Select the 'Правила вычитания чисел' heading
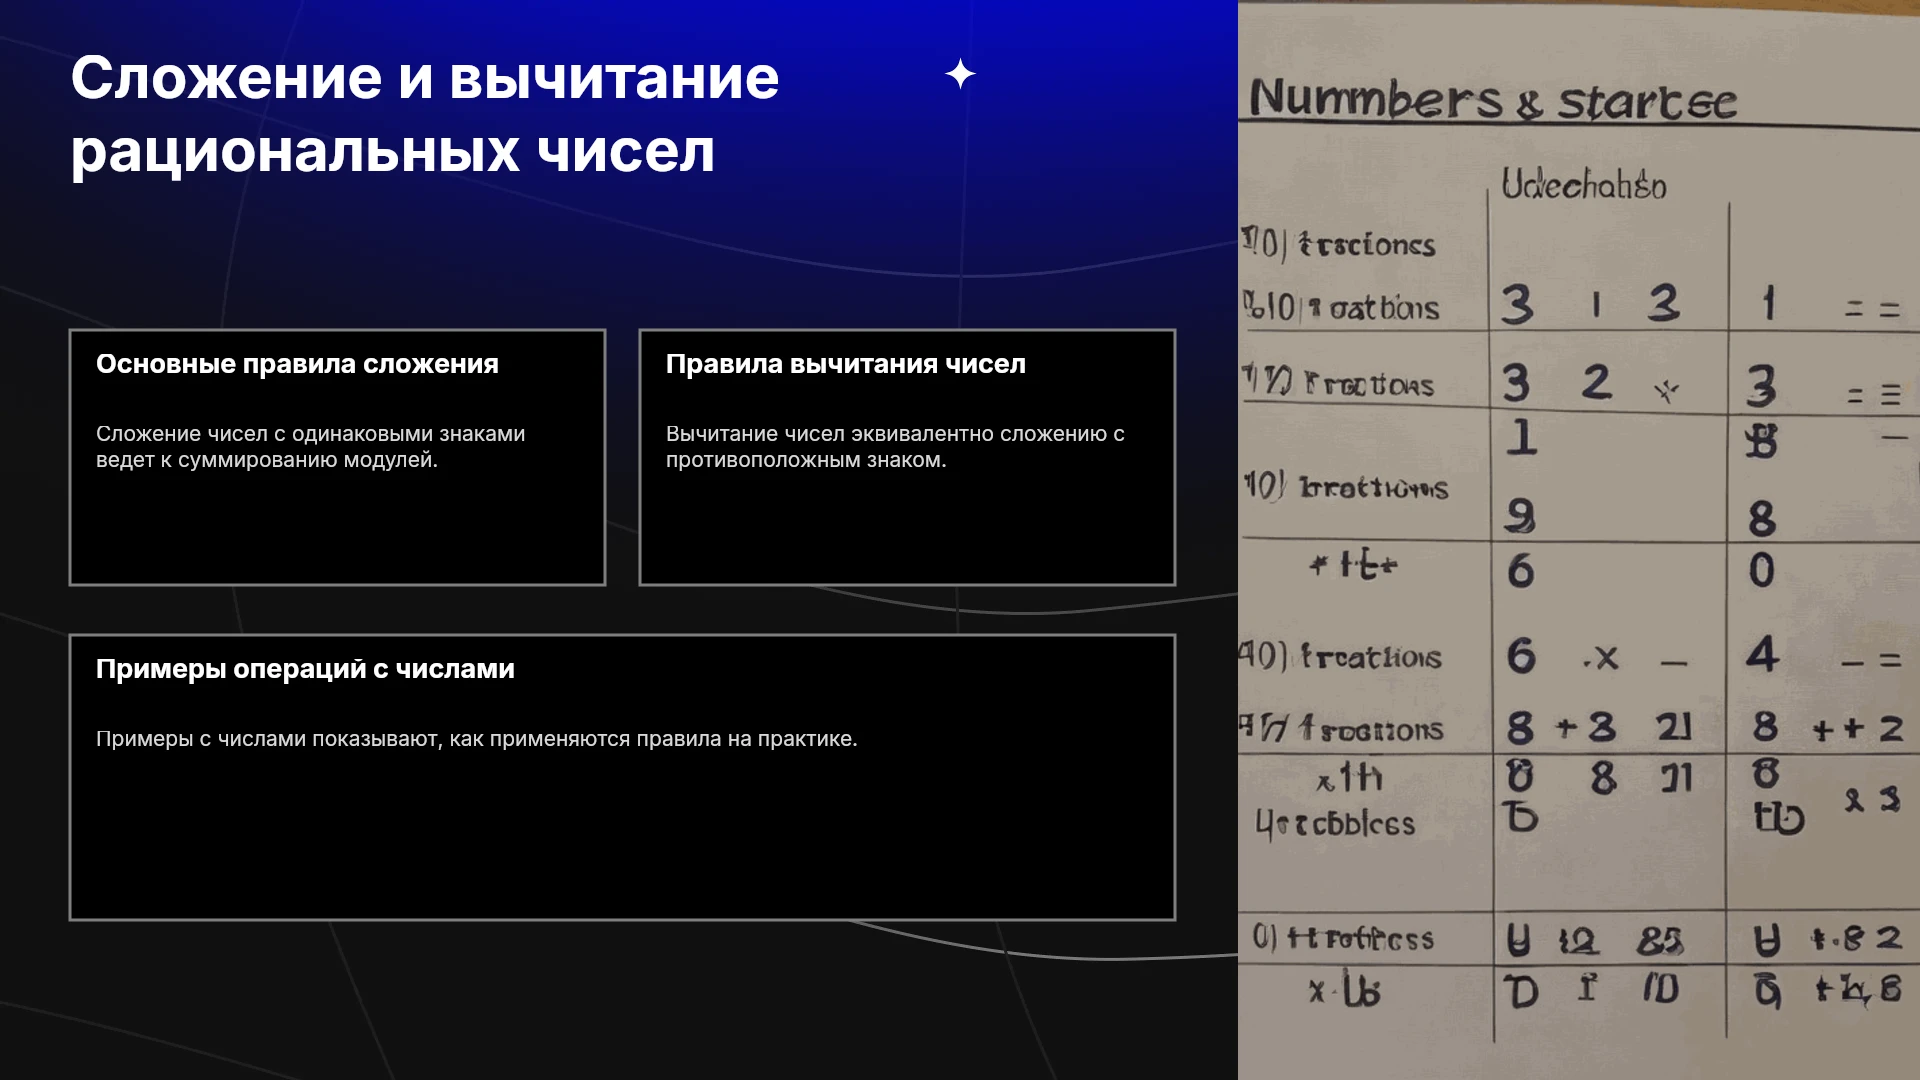Screen dimensions: 1920x1080 846,364
